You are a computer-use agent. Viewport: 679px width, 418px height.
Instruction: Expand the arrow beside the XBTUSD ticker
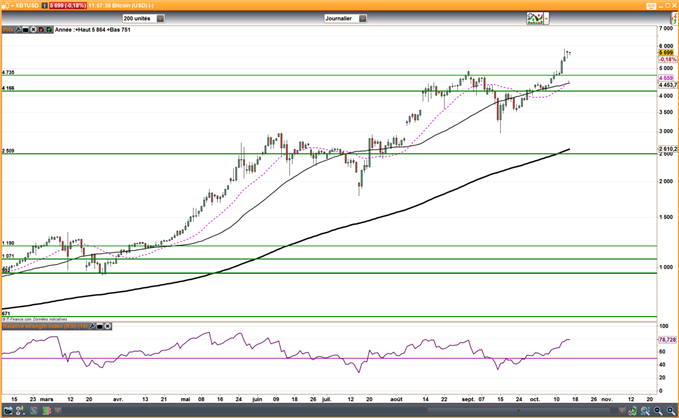(13, 6)
